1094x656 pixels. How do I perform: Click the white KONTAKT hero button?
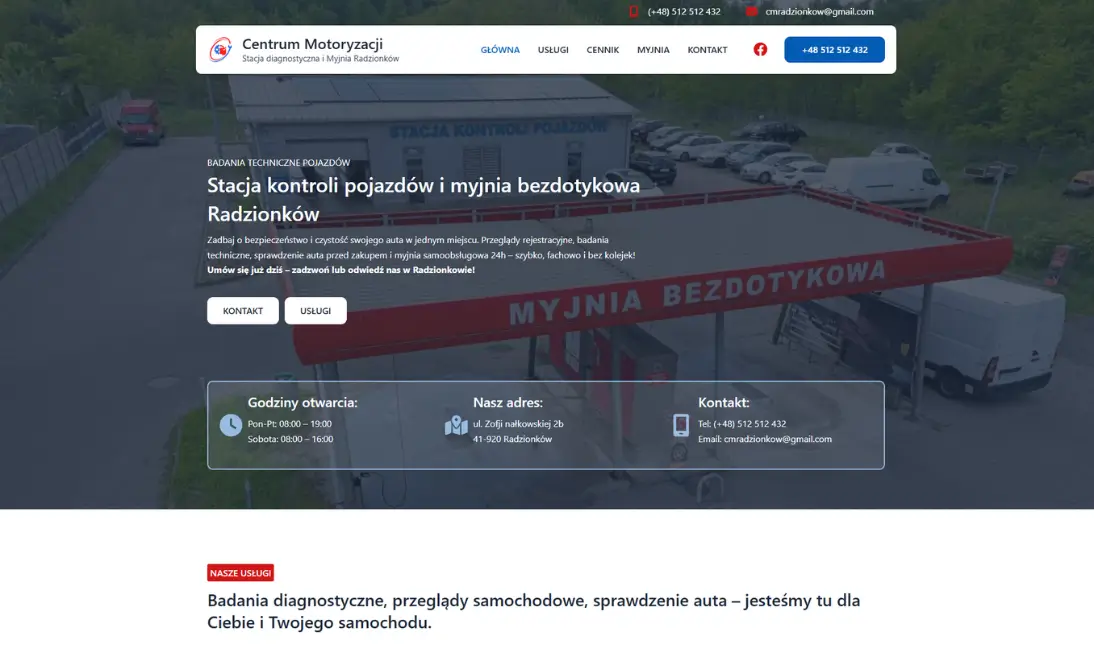[x=243, y=311]
